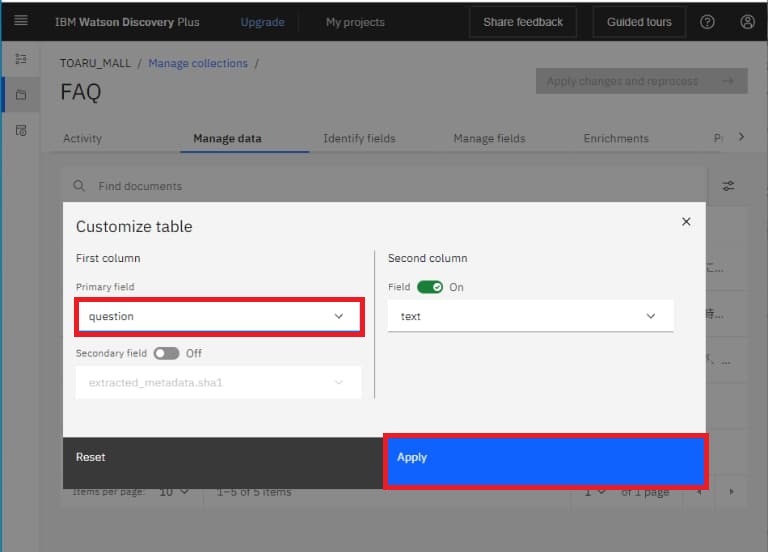
Task: Click the help question mark icon
Action: pyautogui.click(x=707, y=21)
